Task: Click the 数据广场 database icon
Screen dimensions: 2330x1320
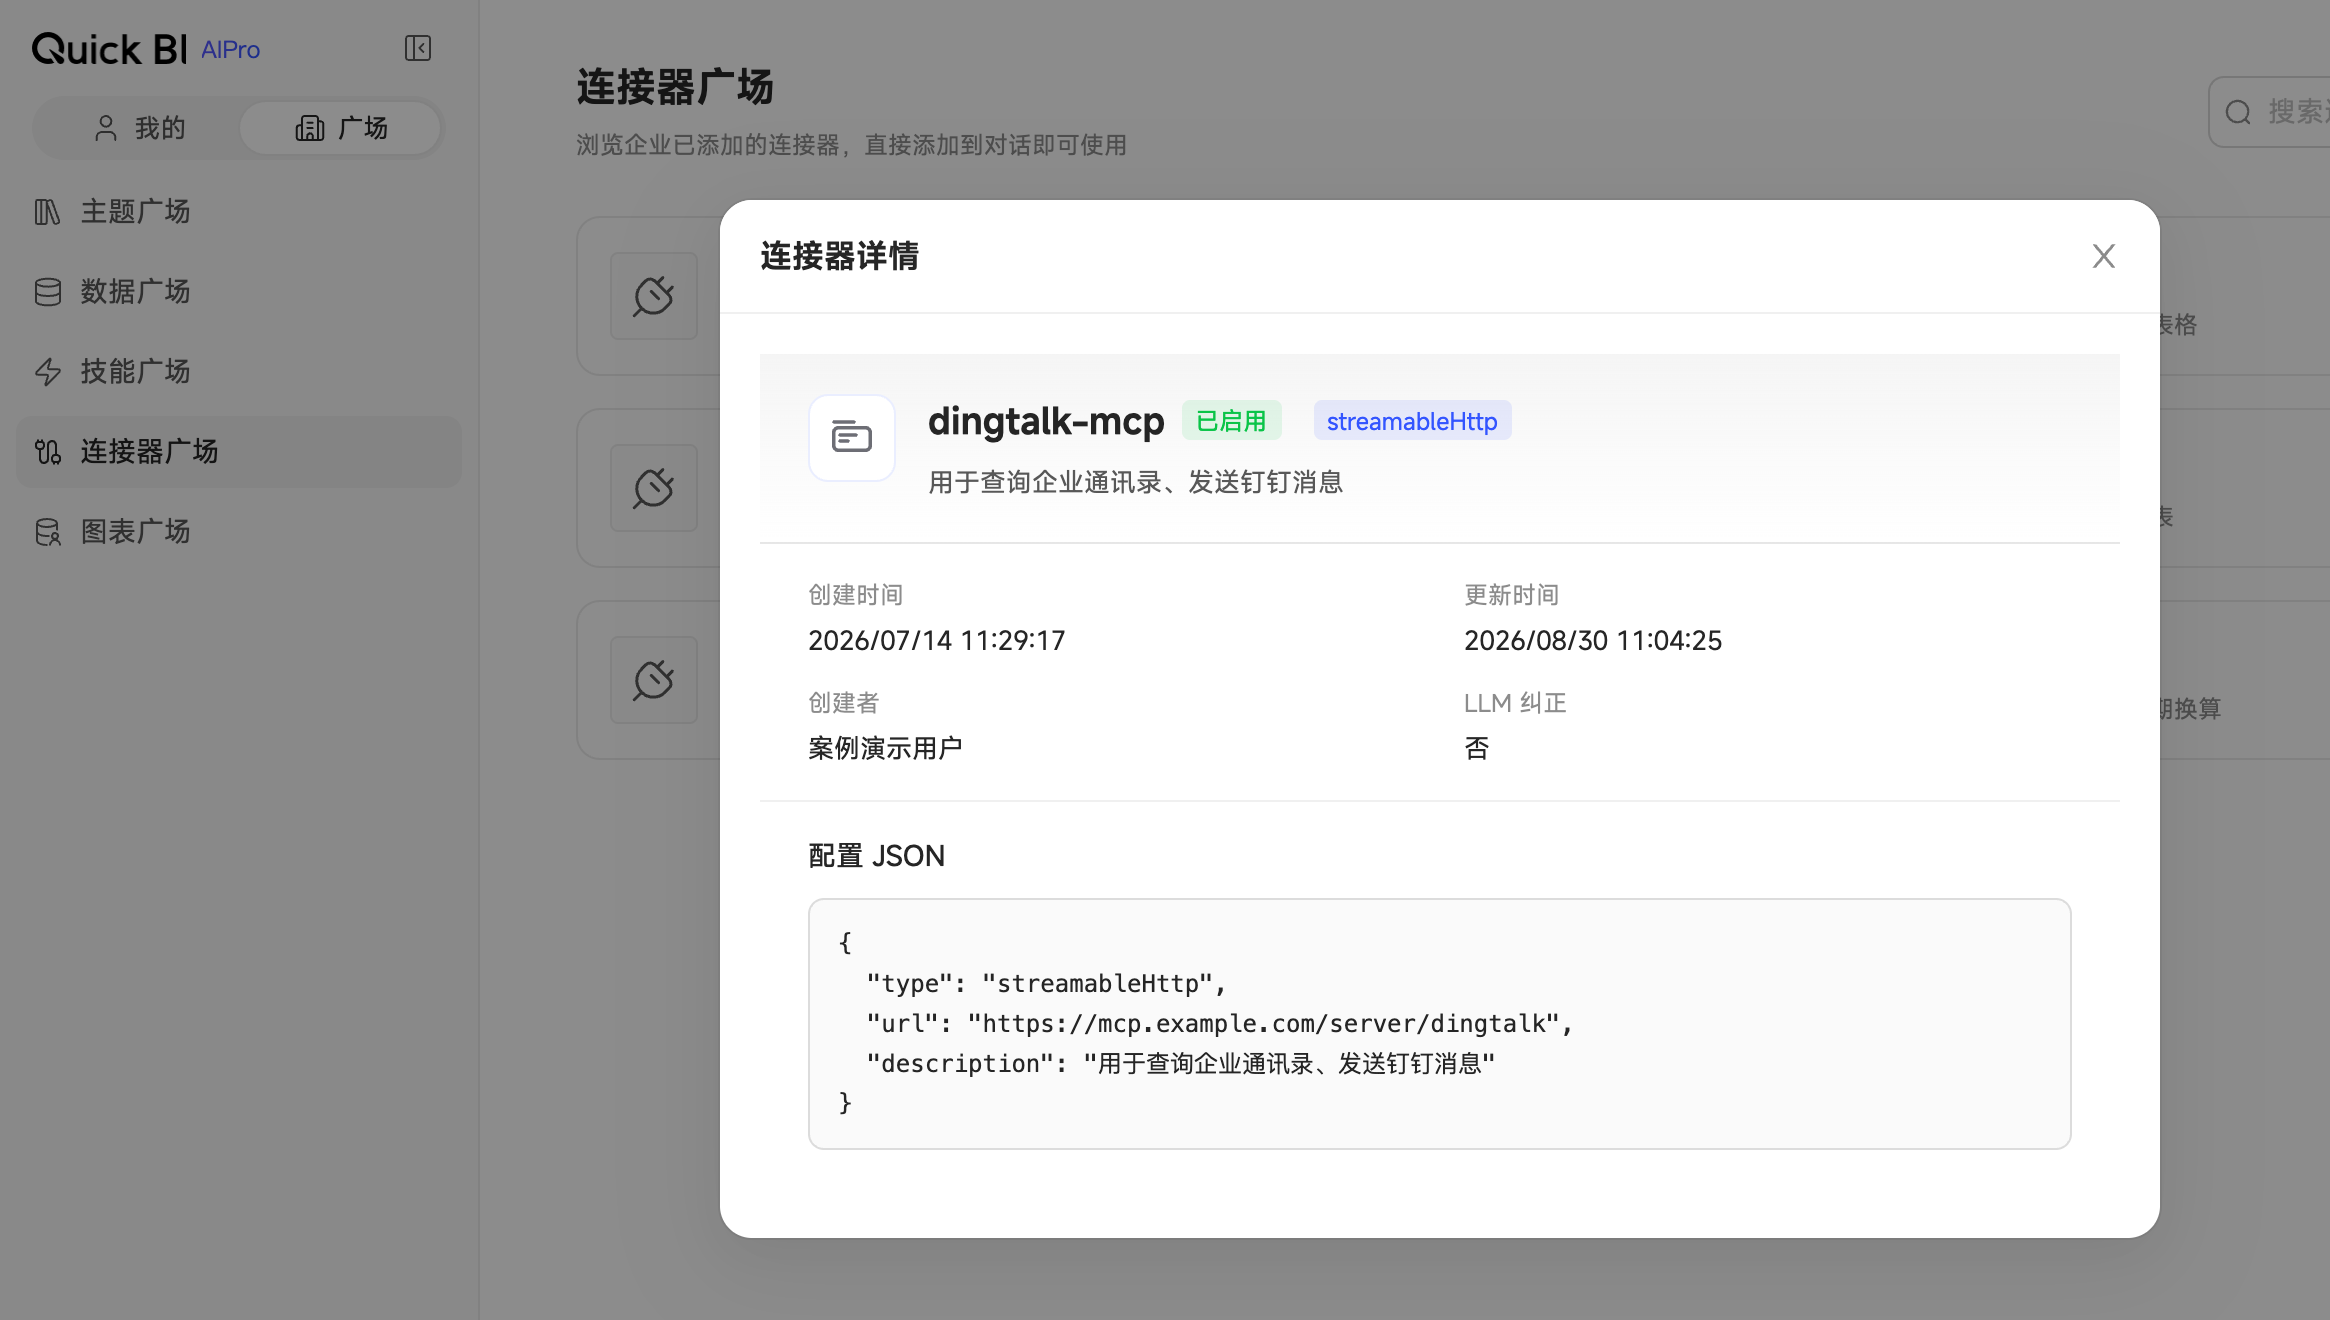Action: (x=48, y=292)
